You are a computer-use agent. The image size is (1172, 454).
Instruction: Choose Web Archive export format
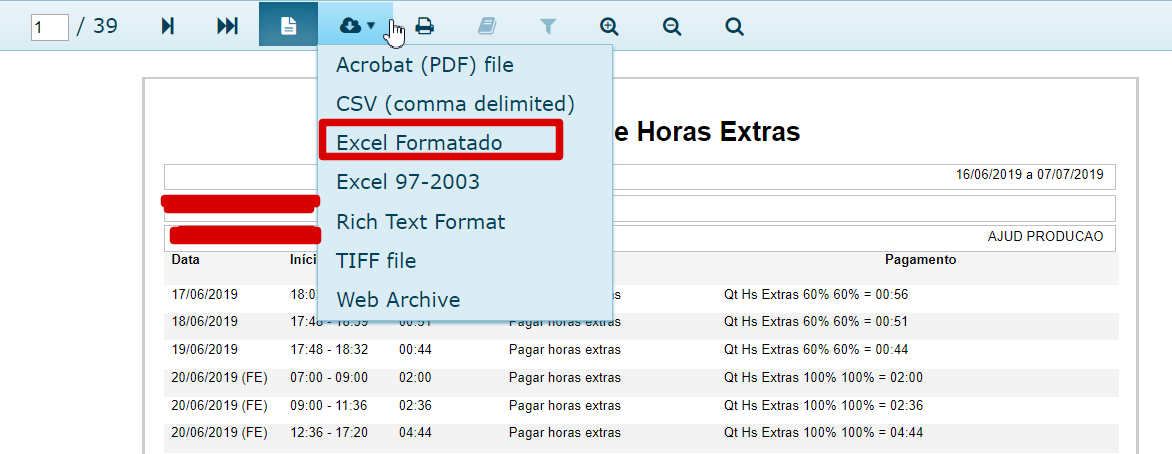point(398,299)
